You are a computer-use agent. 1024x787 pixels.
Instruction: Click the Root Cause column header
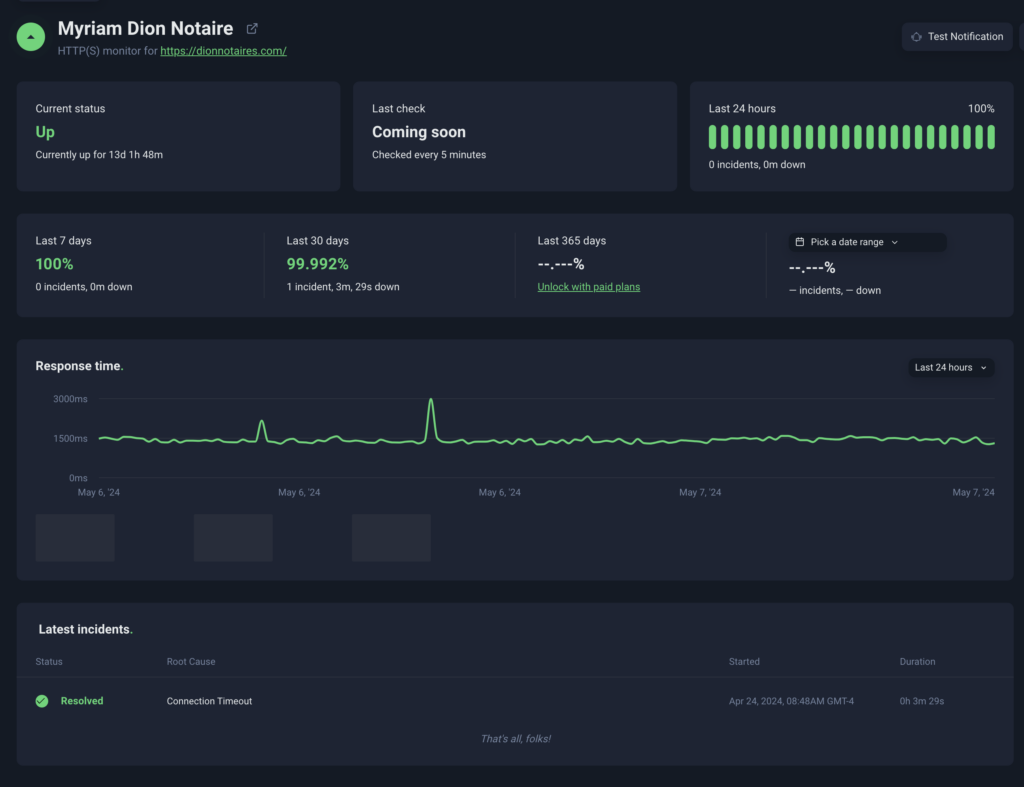pyautogui.click(x=190, y=662)
